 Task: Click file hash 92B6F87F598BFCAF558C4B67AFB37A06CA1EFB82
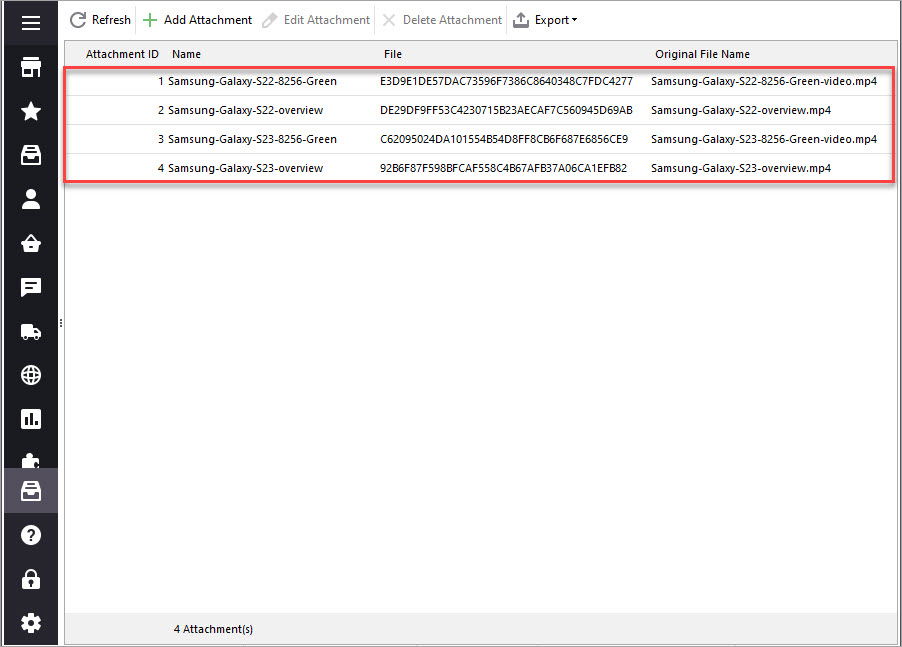(503, 168)
